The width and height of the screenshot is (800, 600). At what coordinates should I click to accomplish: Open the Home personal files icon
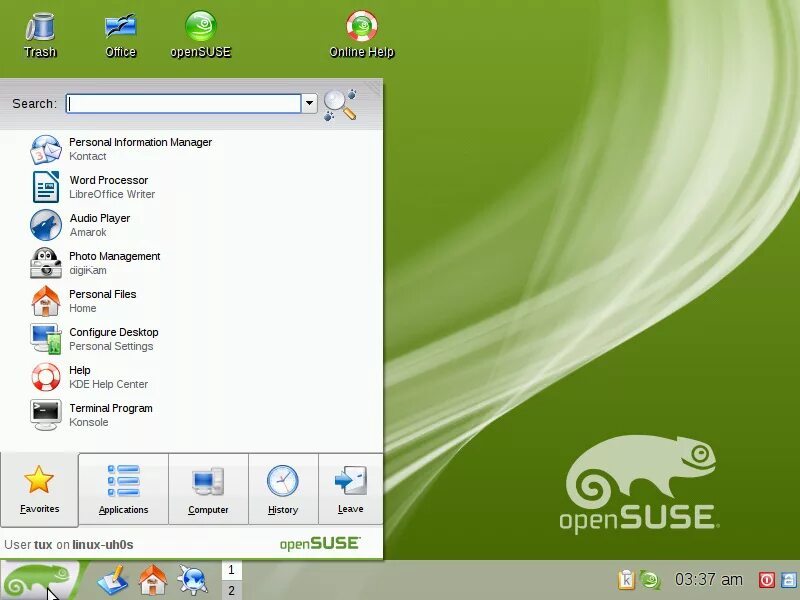point(45,301)
